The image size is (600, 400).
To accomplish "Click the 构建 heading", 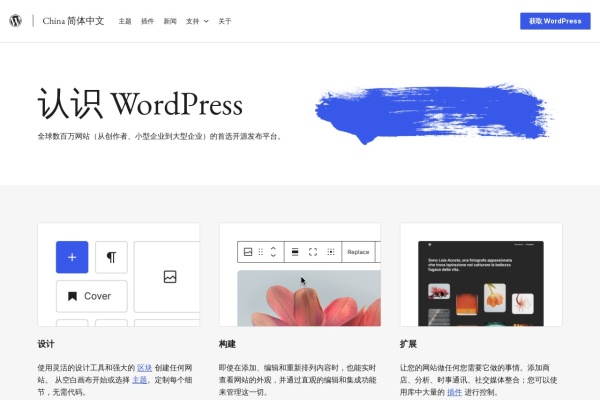I will click(227, 344).
